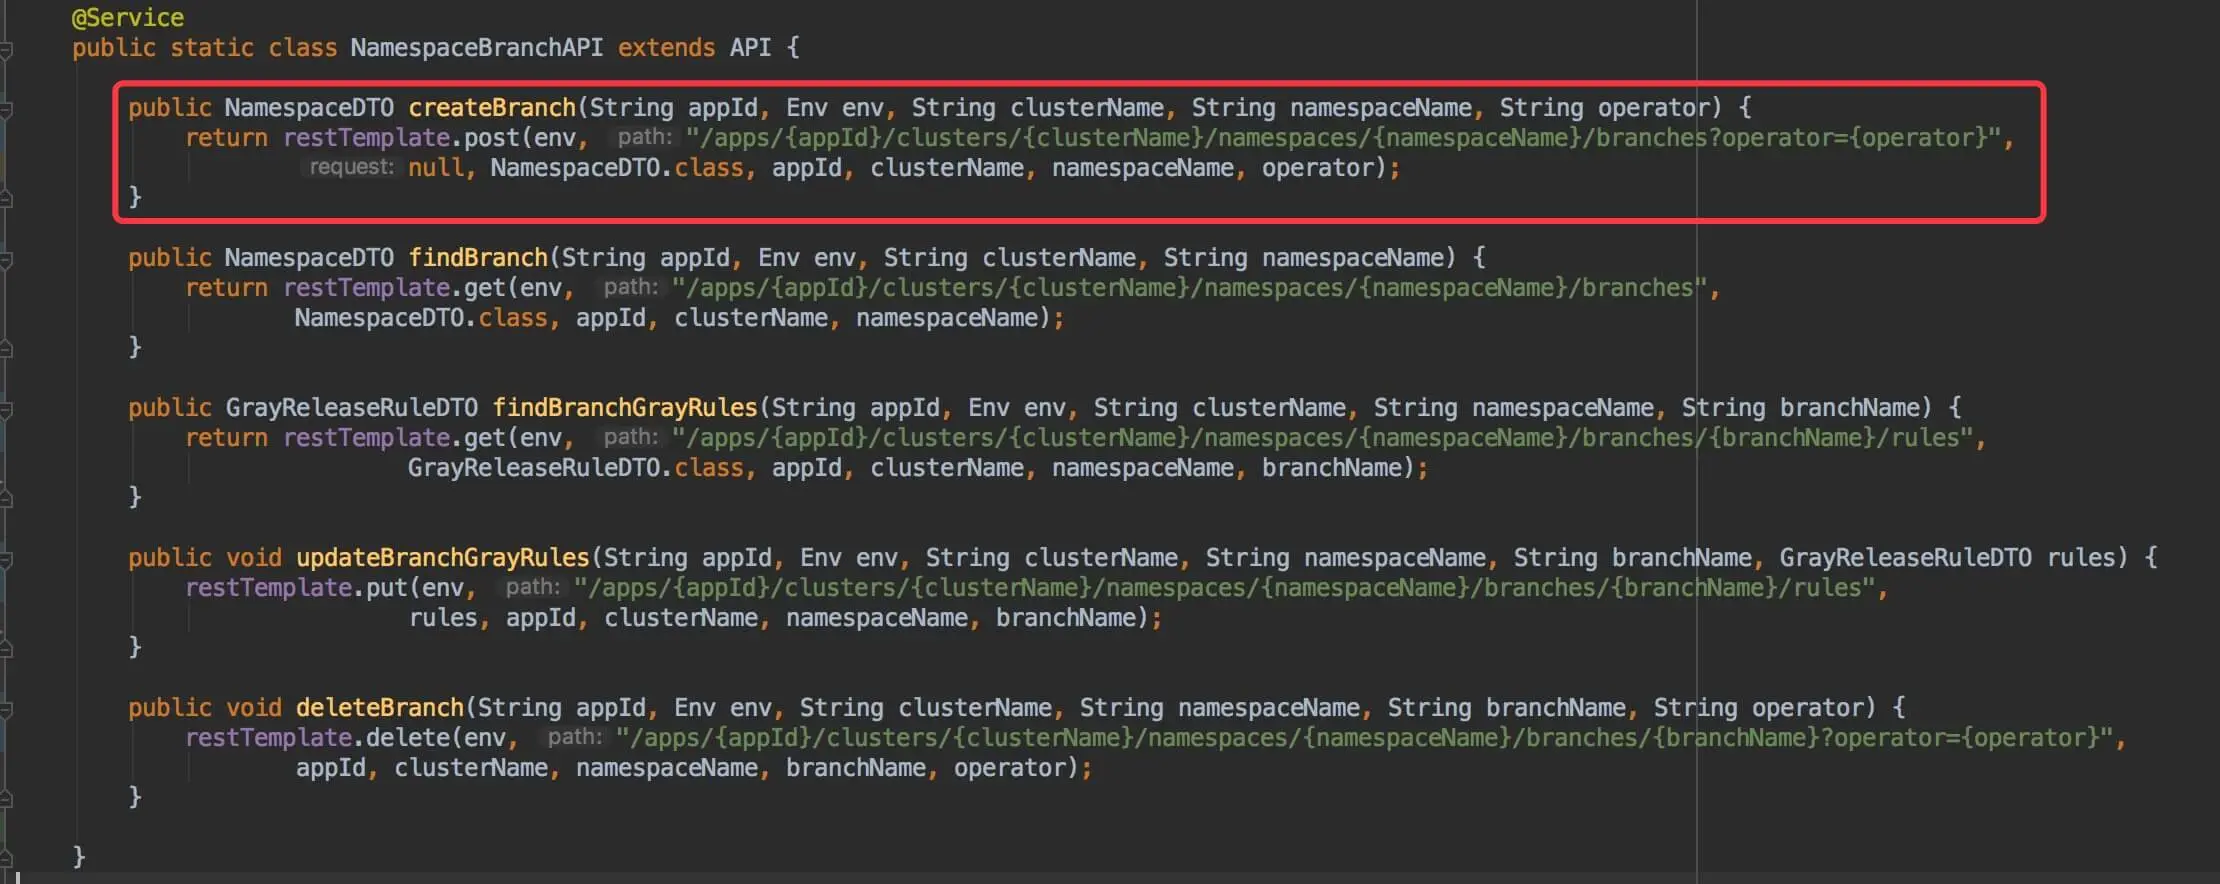Click 'branchName' parameter in findBranchGrayRules signature
Image resolution: width=2220 pixels, height=884 pixels.
1849,407
